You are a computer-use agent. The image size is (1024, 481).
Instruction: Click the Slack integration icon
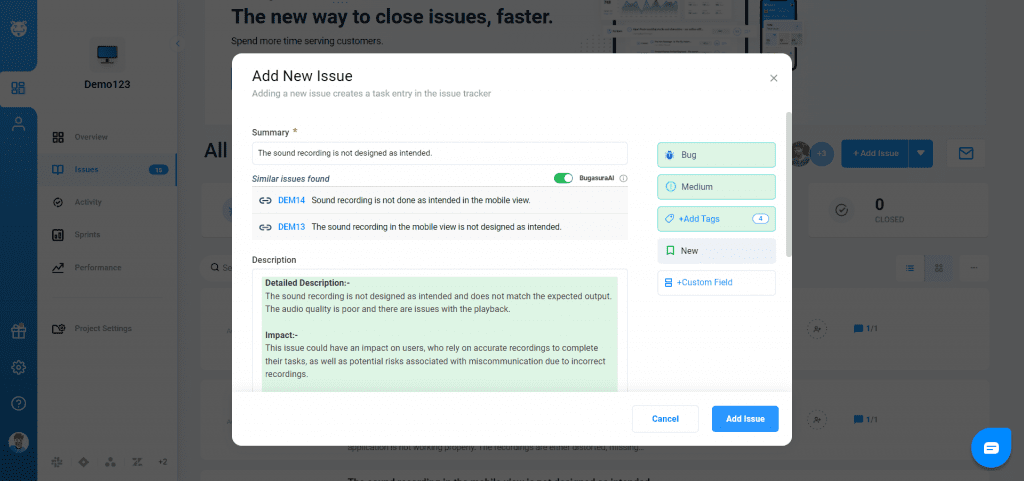[56, 461]
